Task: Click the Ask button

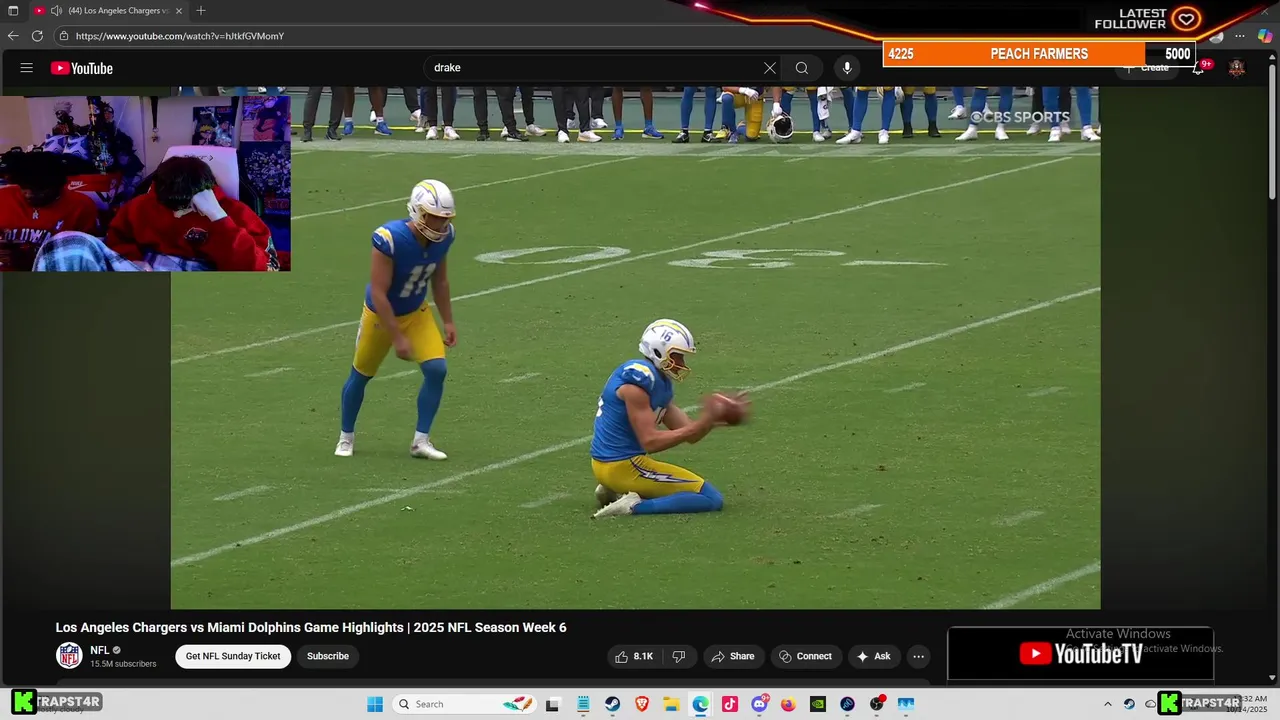Action: [874, 656]
